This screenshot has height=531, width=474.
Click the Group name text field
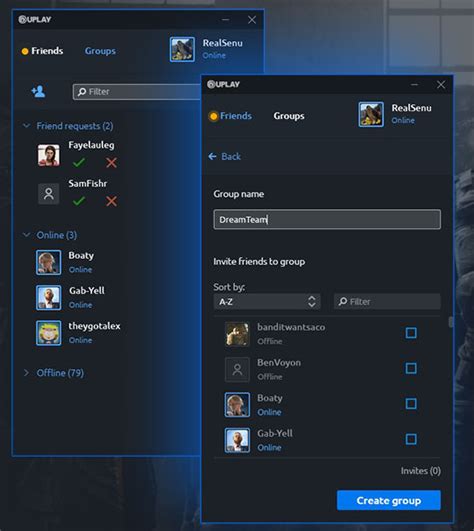[x=327, y=219]
